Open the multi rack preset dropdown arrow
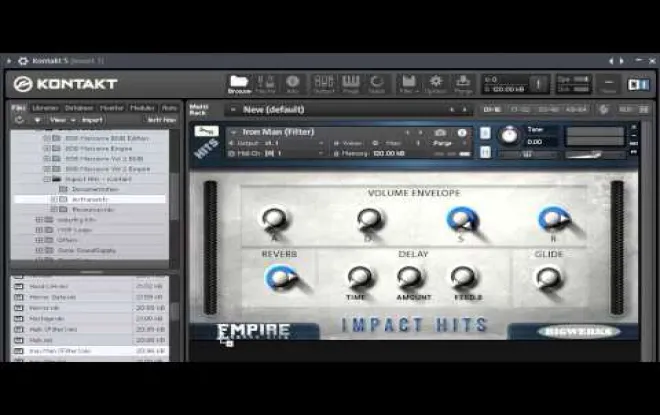The height and width of the screenshot is (415, 660). tap(233, 109)
